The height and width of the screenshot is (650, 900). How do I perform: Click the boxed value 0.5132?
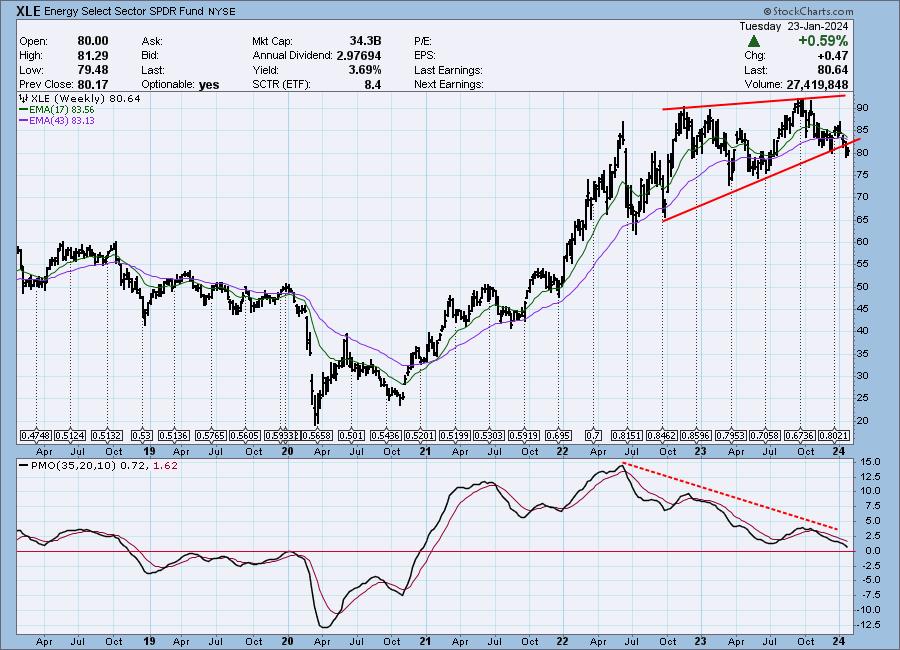pyautogui.click(x=107, y=436)
